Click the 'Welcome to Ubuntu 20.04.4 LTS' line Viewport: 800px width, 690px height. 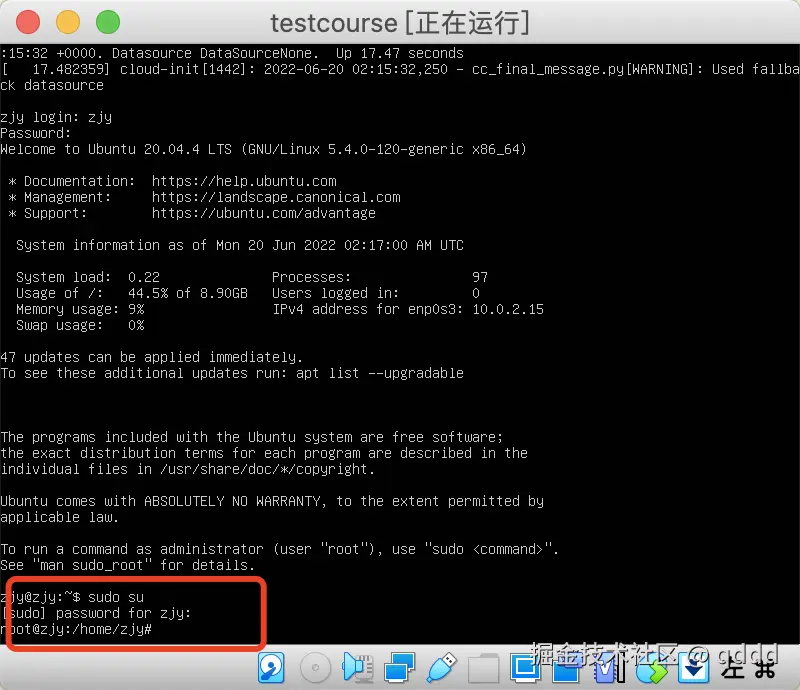(263, 149)
